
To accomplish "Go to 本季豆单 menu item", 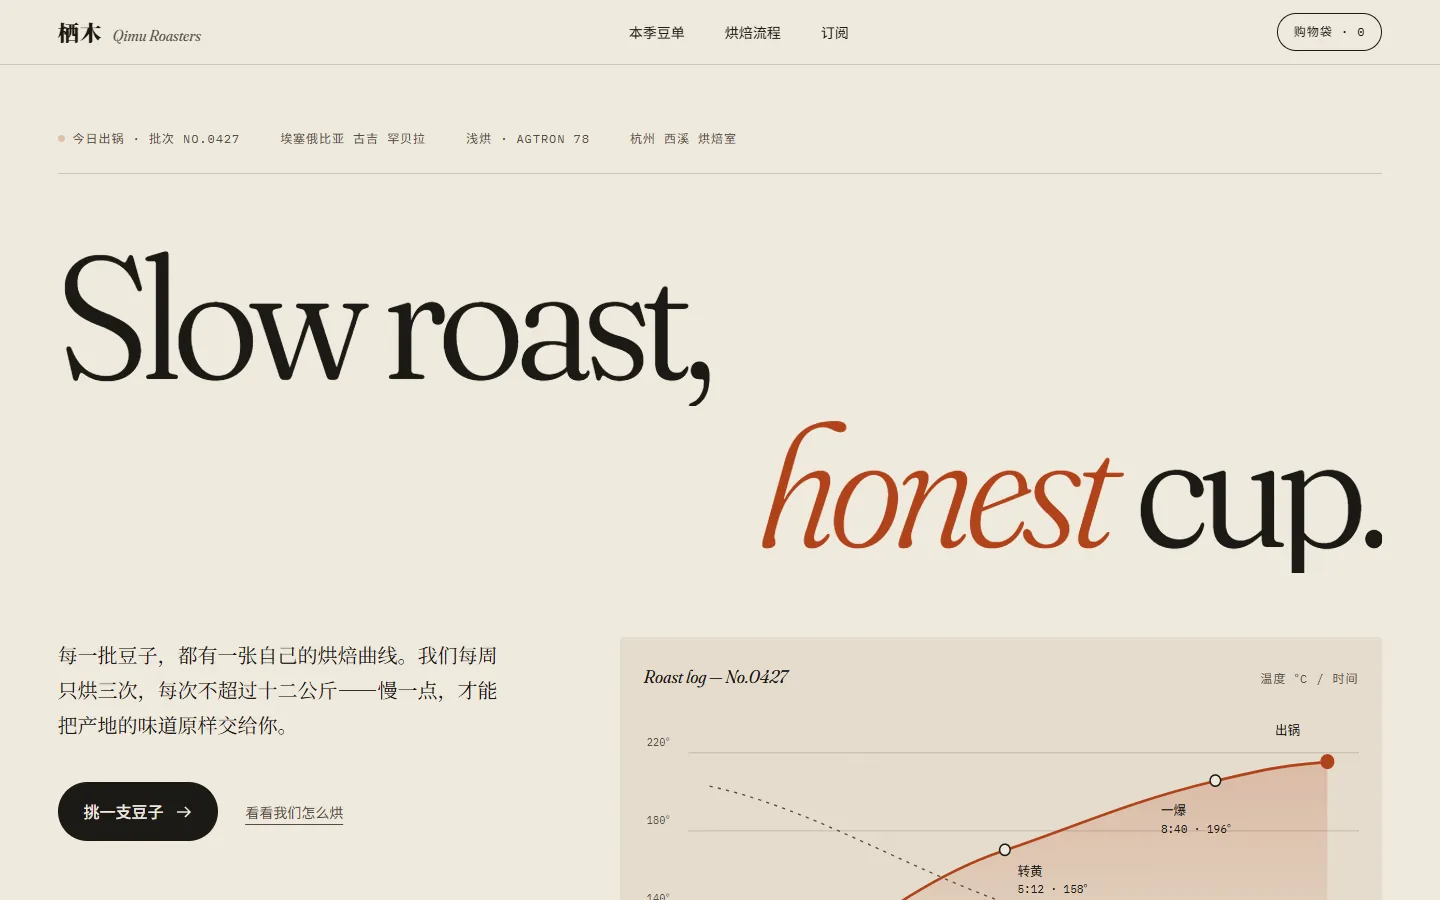I will [x=657, y=33].
